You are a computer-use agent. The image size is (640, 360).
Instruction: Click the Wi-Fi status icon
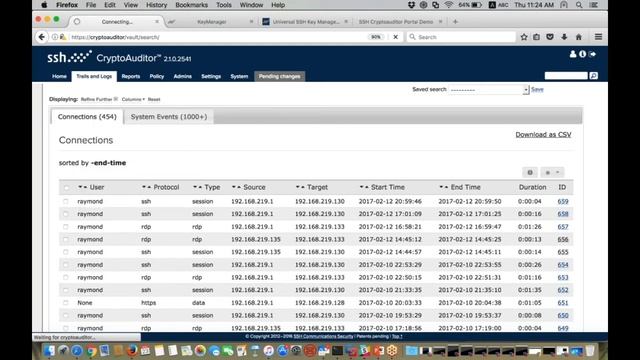coord(449,5)
